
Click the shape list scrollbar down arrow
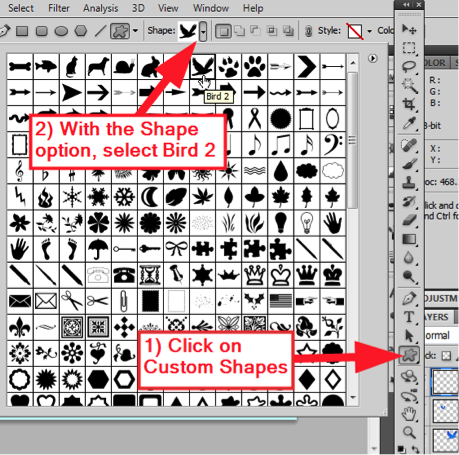[x=353, y=397]
